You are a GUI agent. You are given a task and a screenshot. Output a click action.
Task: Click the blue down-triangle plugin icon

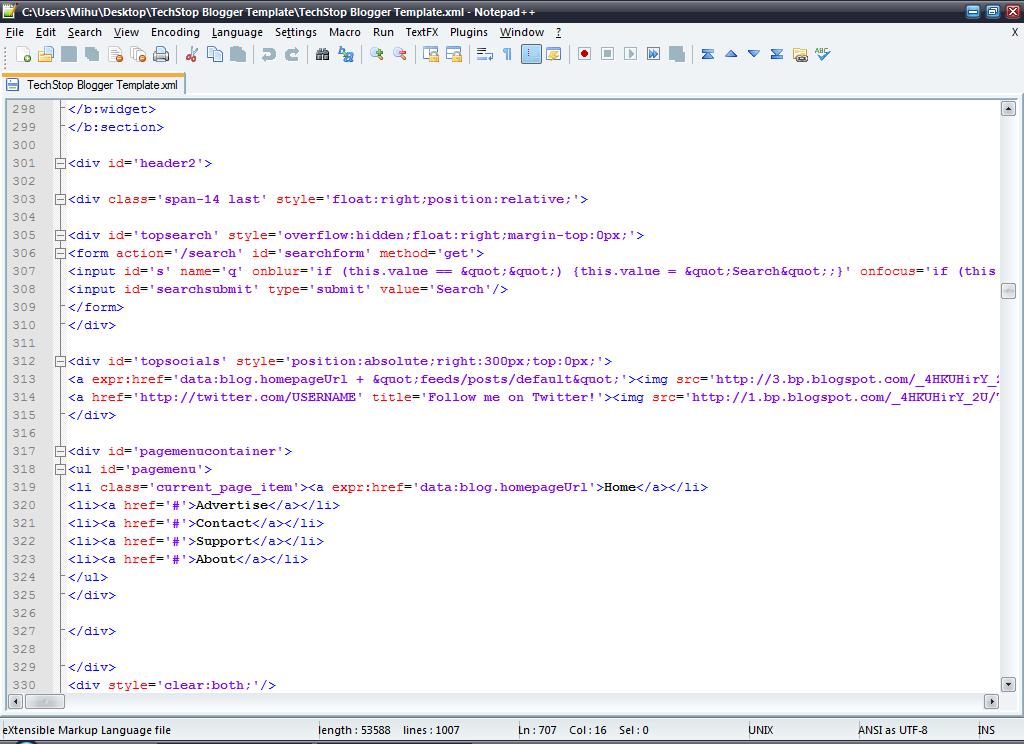[754, 55]
